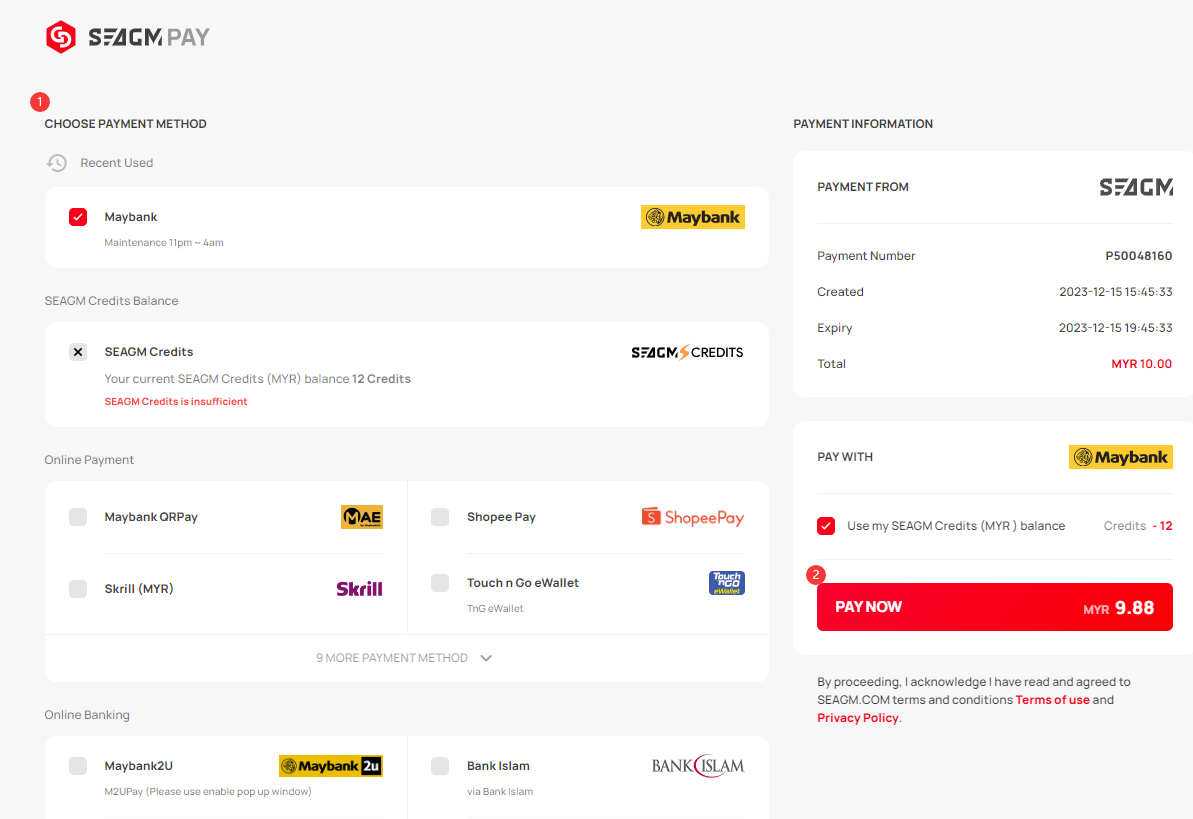Viewport: 1193px width, 819px height.
Task: Click the Maybank logo in Pay With
Action: 1121,457
